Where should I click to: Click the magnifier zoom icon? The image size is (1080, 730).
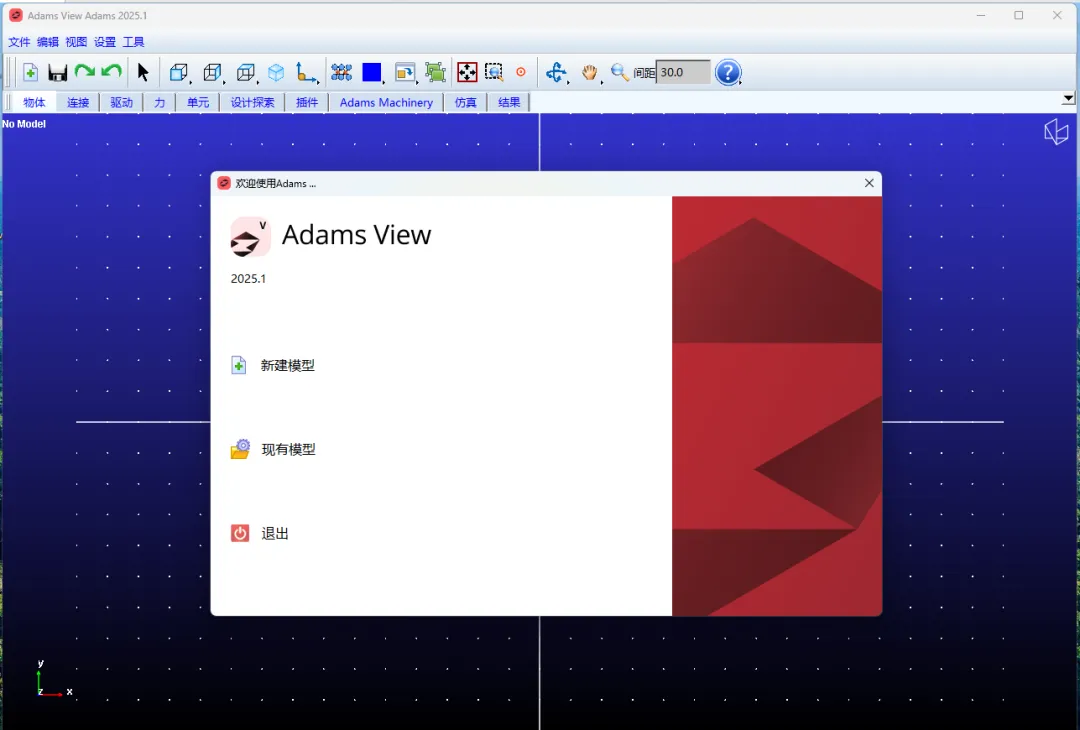point(619,72)
